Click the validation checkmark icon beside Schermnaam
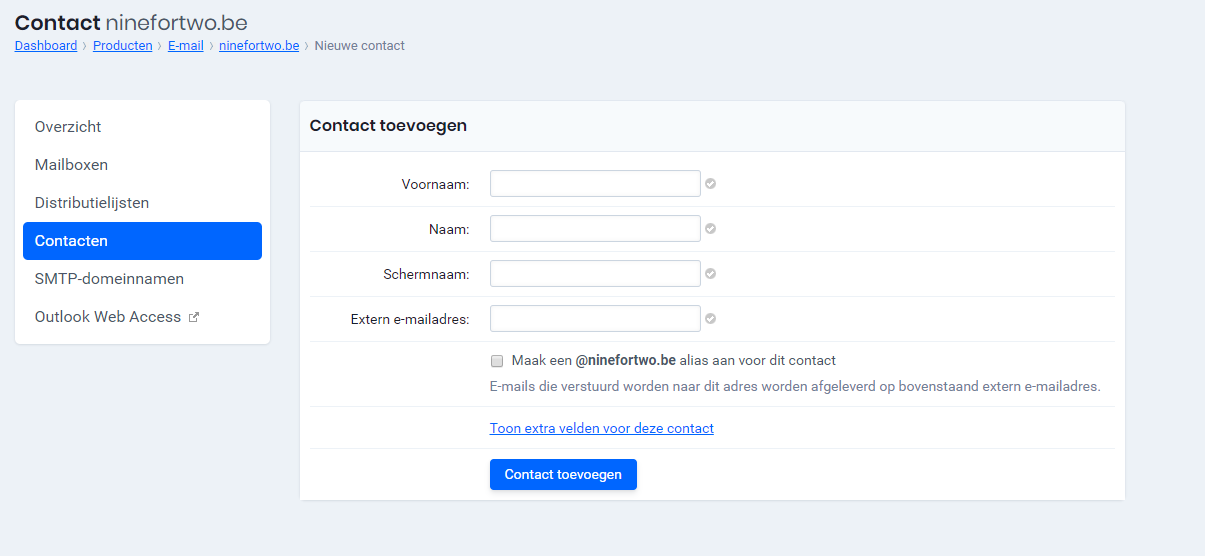 click(x=710, y=274)
